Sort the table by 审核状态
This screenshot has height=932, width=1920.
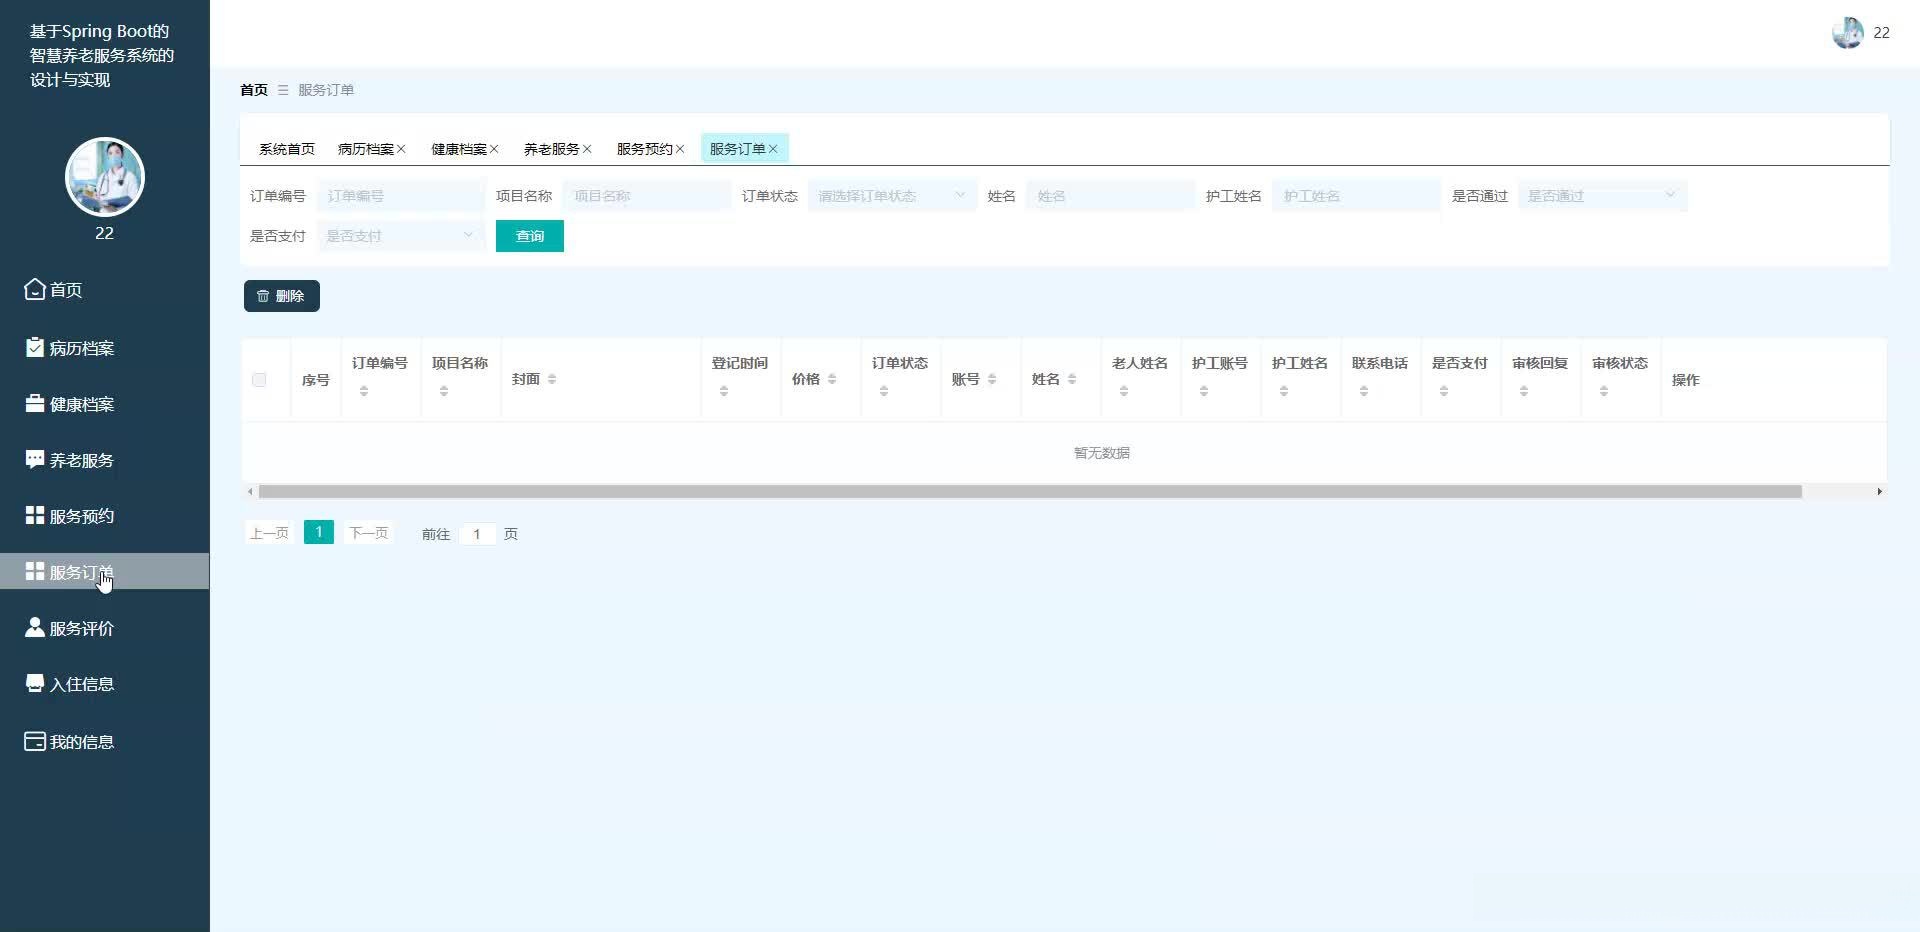(x=1604, y=391)
